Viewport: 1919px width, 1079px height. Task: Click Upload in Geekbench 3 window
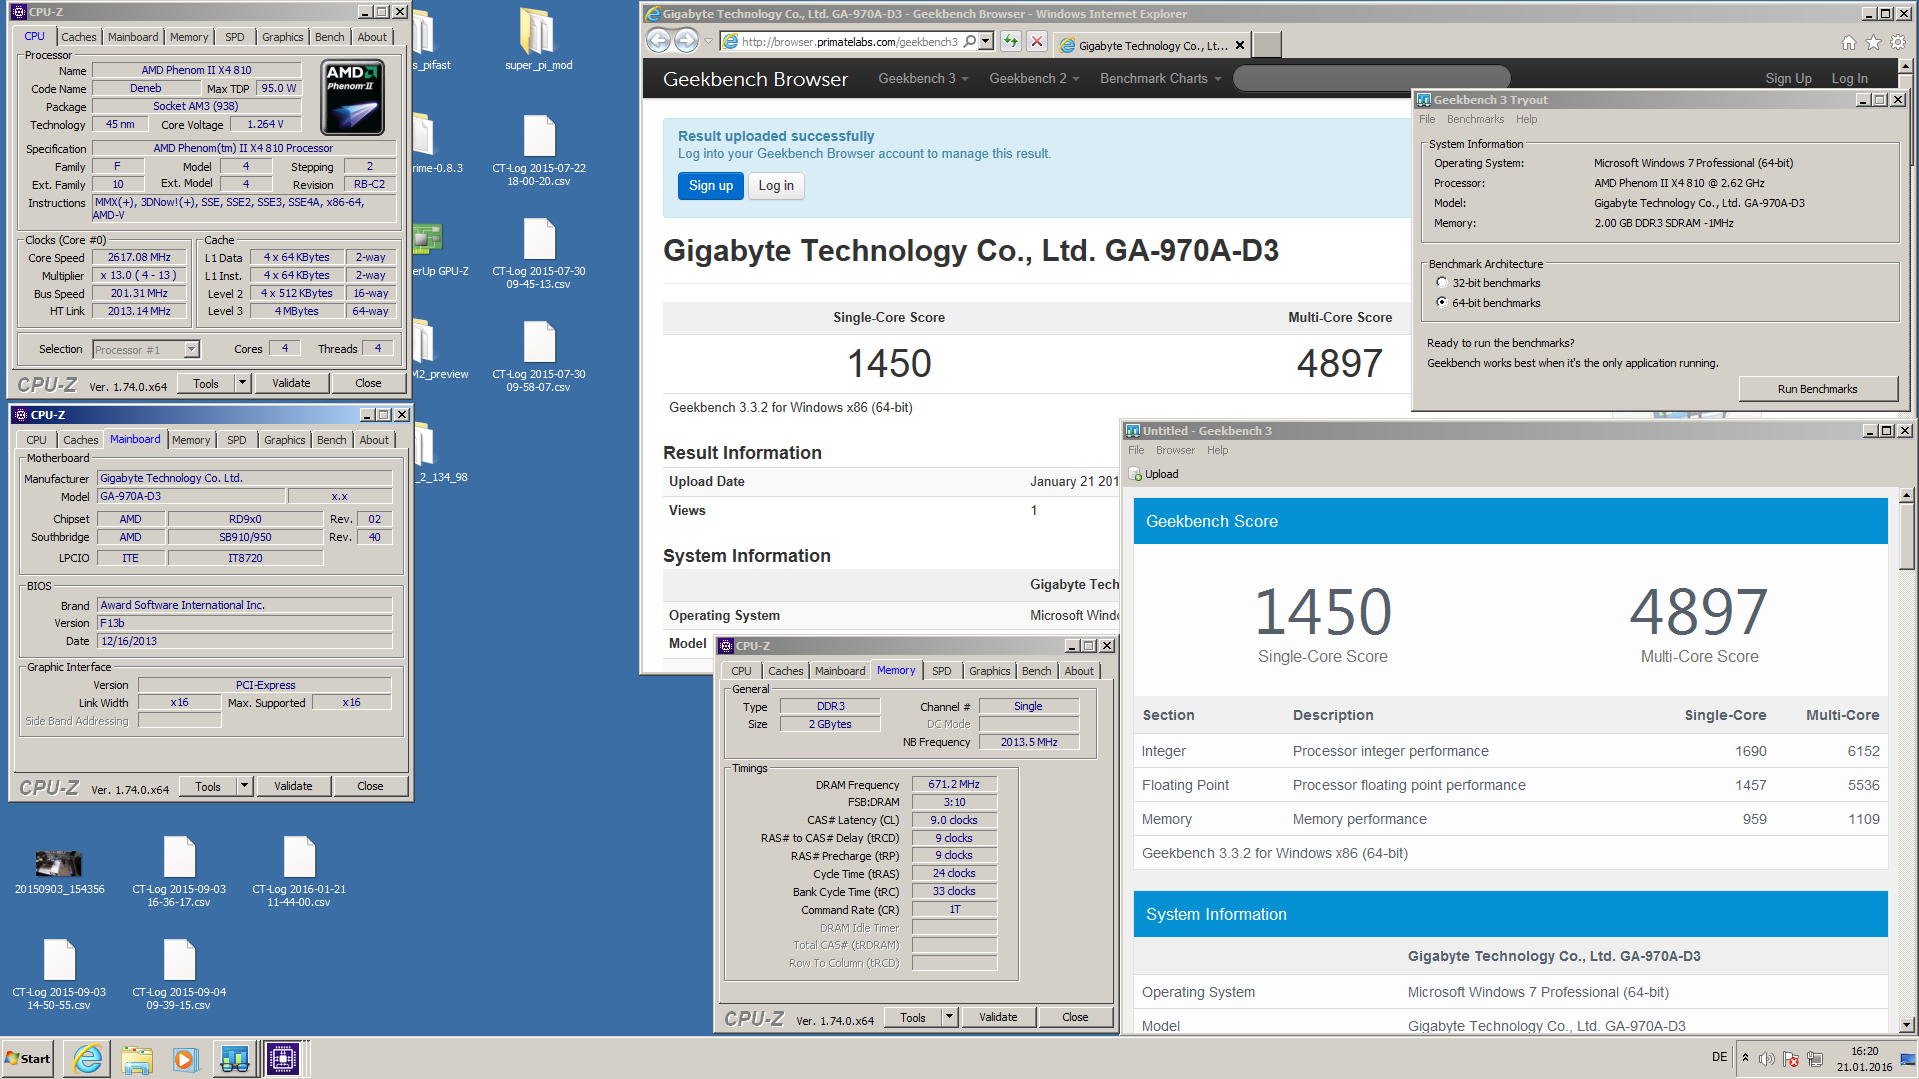(x=1154, y=474)
